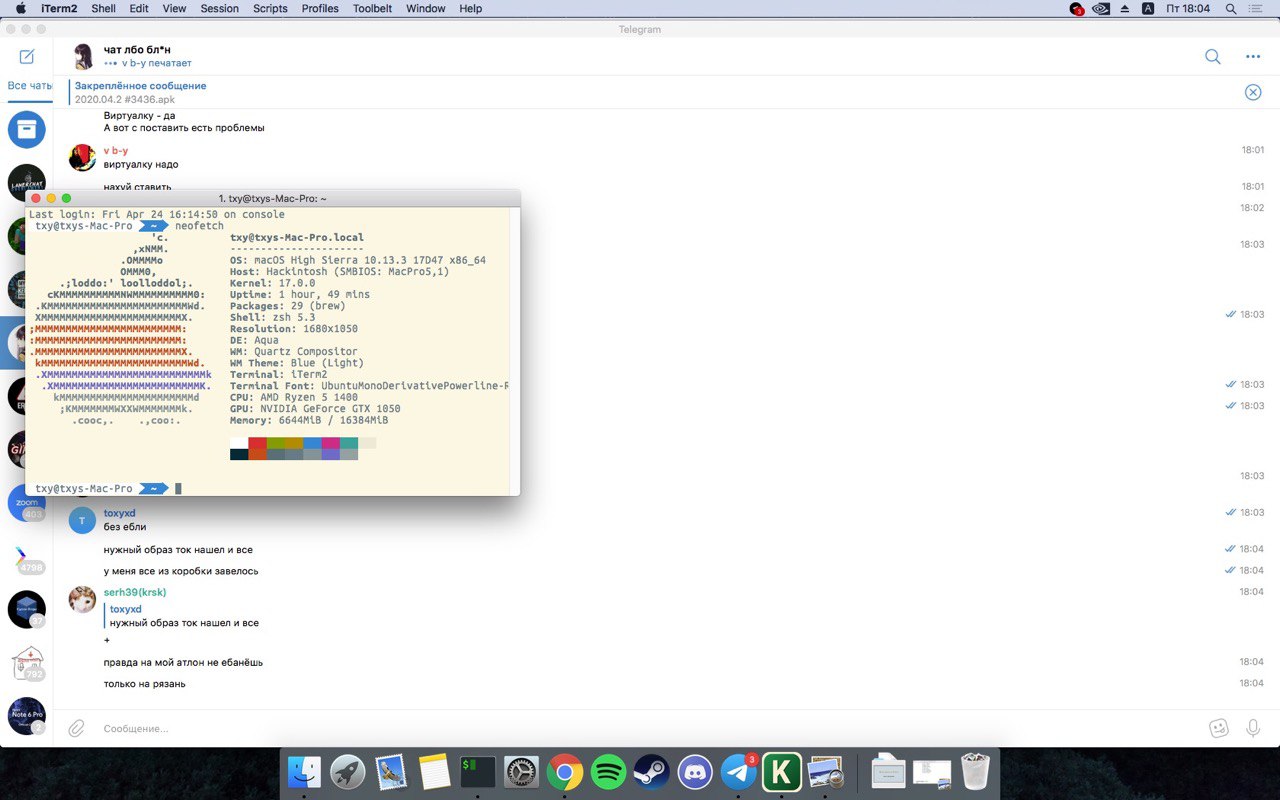Open Google Chrome from the Dock
Viewport: 1280px width, 800px height.
pyautogui.click(x=565, y=772)
